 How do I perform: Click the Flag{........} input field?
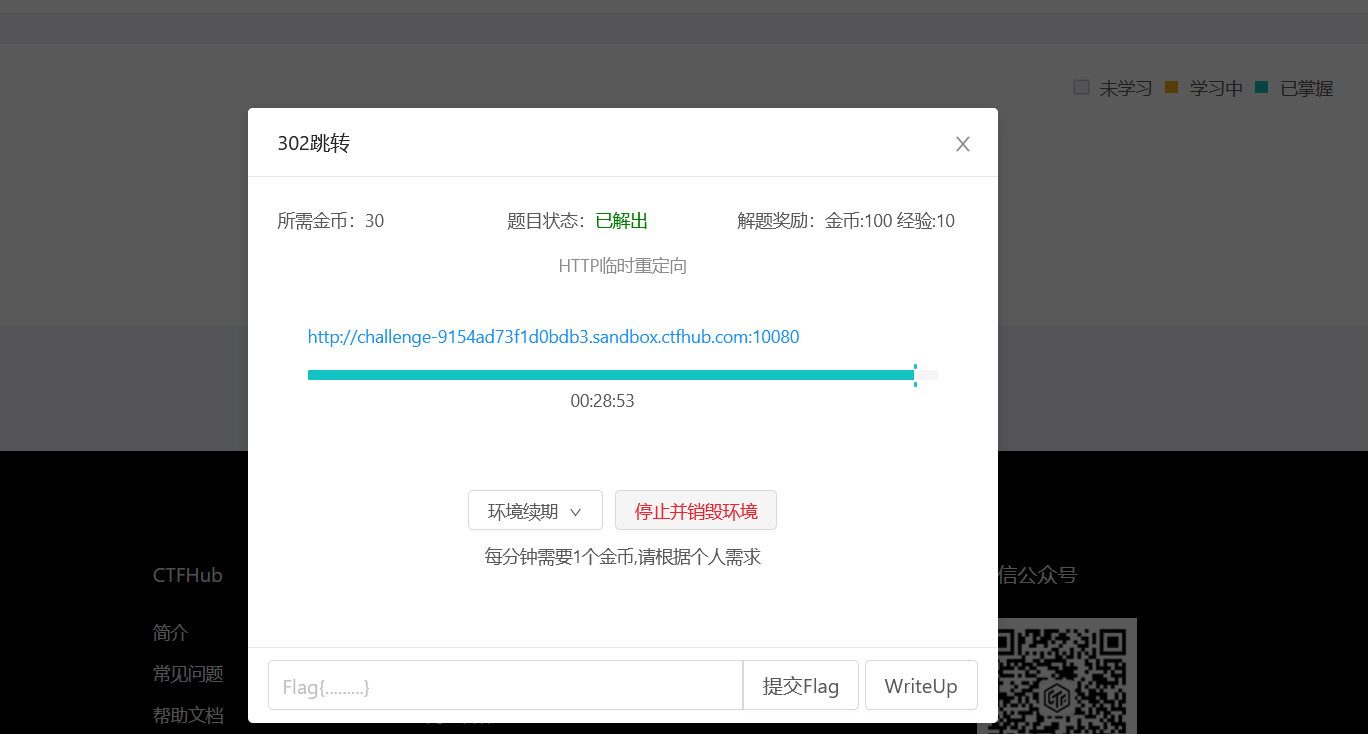[x=500, y=685]
